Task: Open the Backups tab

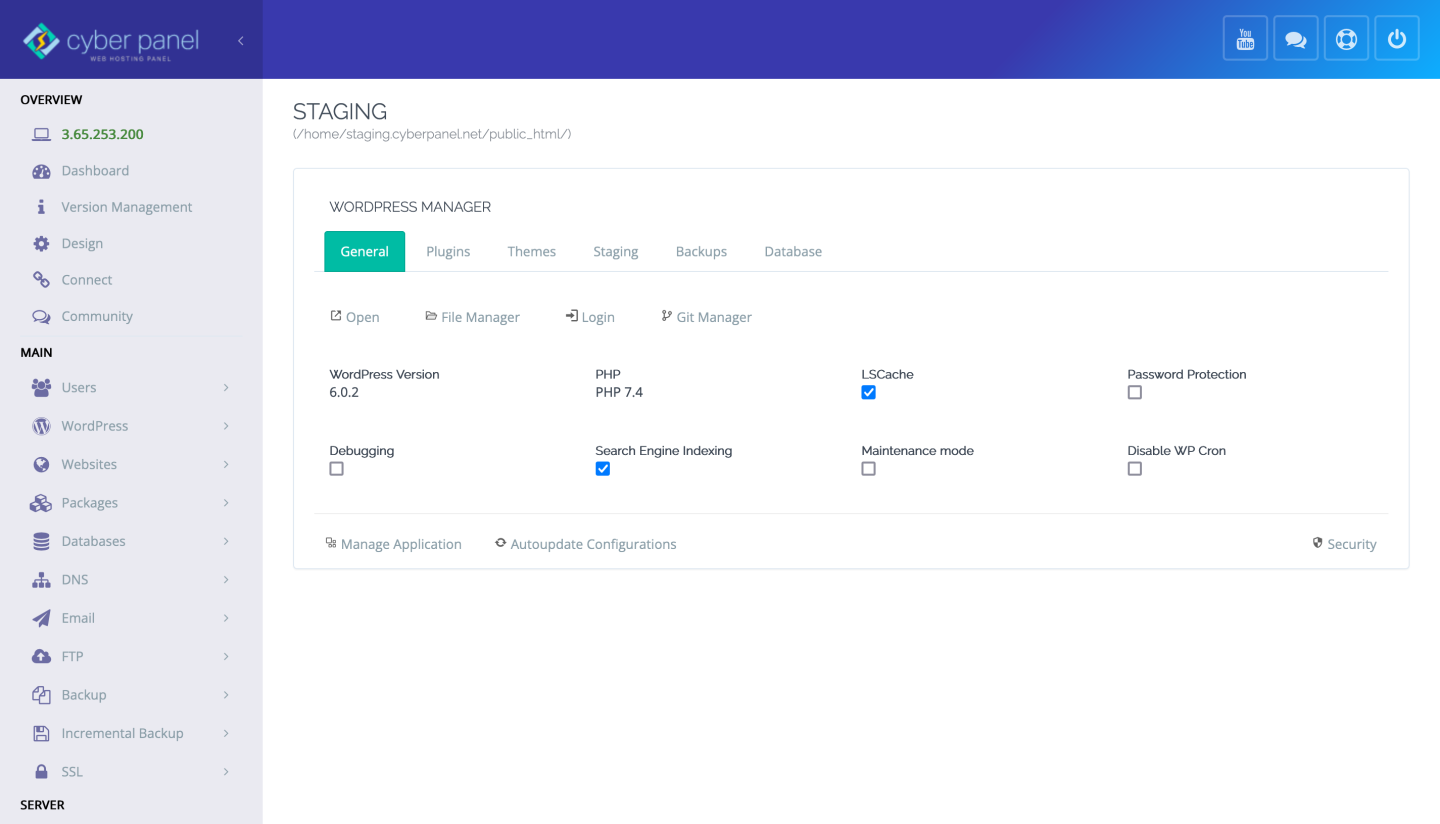Action: pyautogui.click(x=701, y=251)
